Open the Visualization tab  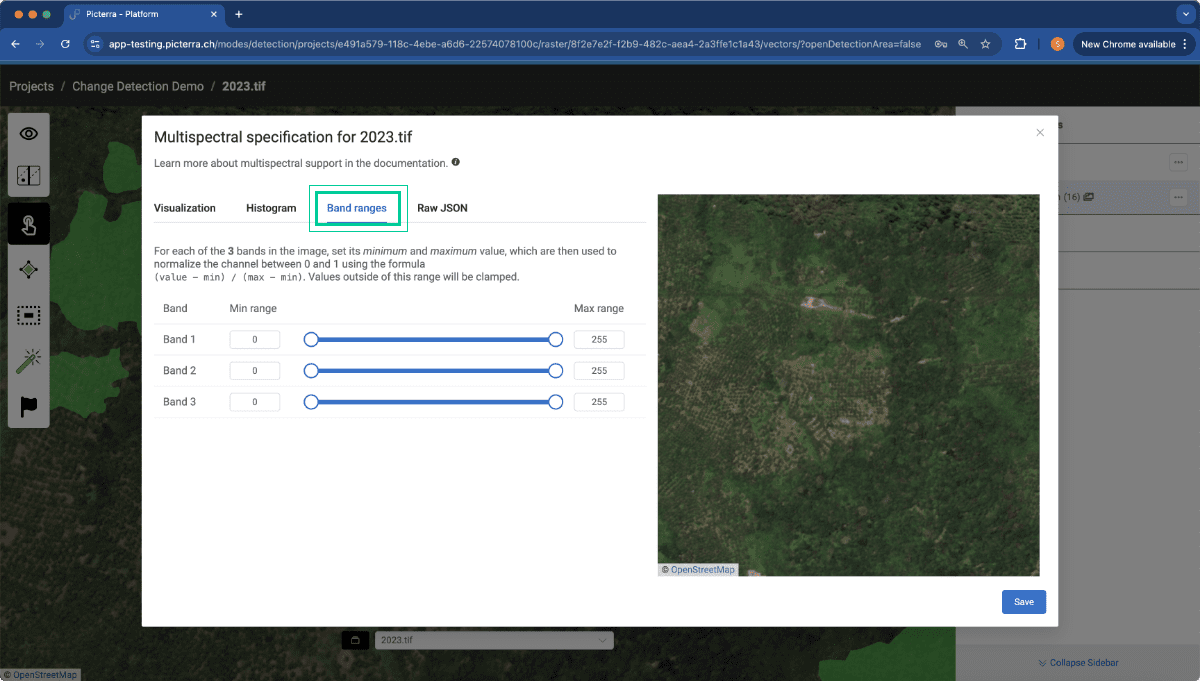pos(185,208)
